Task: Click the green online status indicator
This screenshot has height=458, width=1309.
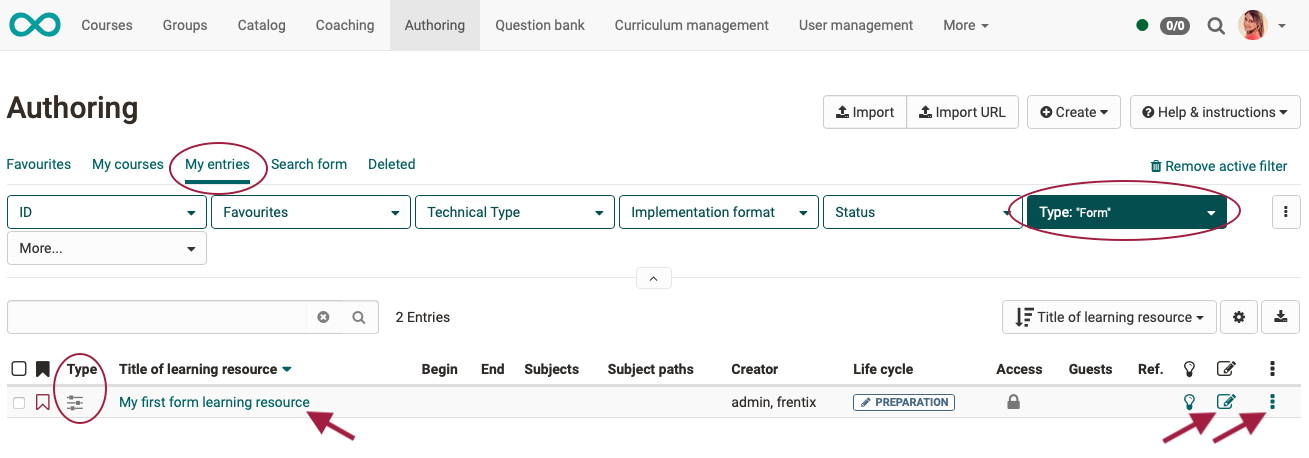Action: coord(1142,26)
